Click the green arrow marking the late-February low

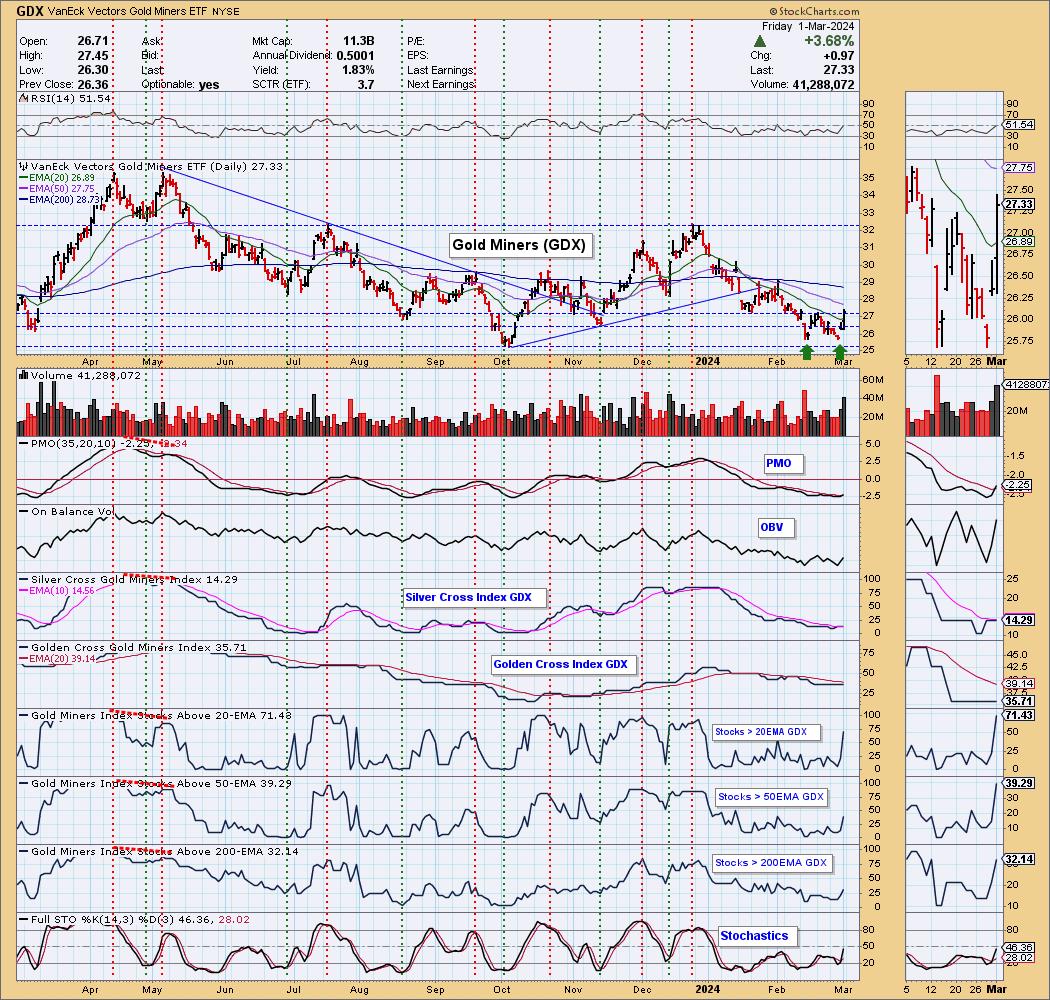point(840,351)
